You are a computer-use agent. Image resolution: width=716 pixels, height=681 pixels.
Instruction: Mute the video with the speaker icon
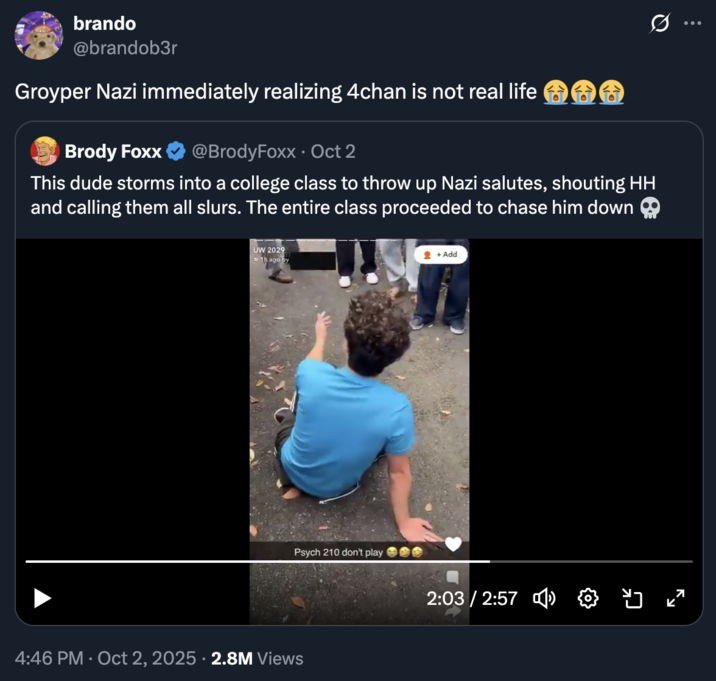tap(544, 598)
